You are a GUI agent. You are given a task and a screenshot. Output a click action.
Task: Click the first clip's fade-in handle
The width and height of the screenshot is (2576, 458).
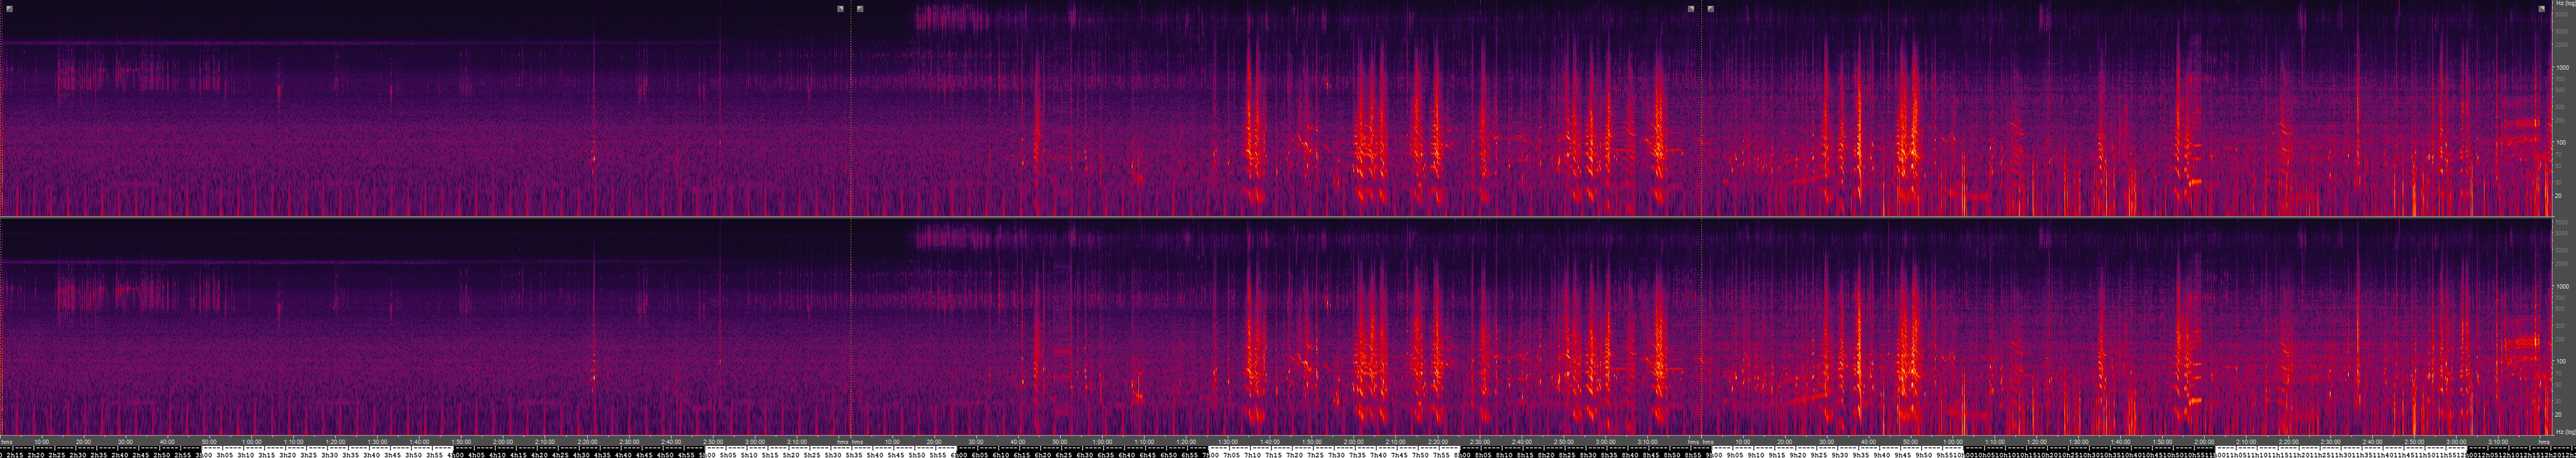pyautogui.click(x=9, y=9)
